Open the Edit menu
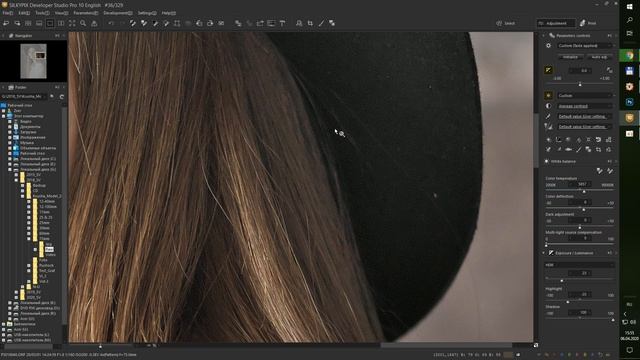The width and height of the screenshot is (640, 360). 24,13
